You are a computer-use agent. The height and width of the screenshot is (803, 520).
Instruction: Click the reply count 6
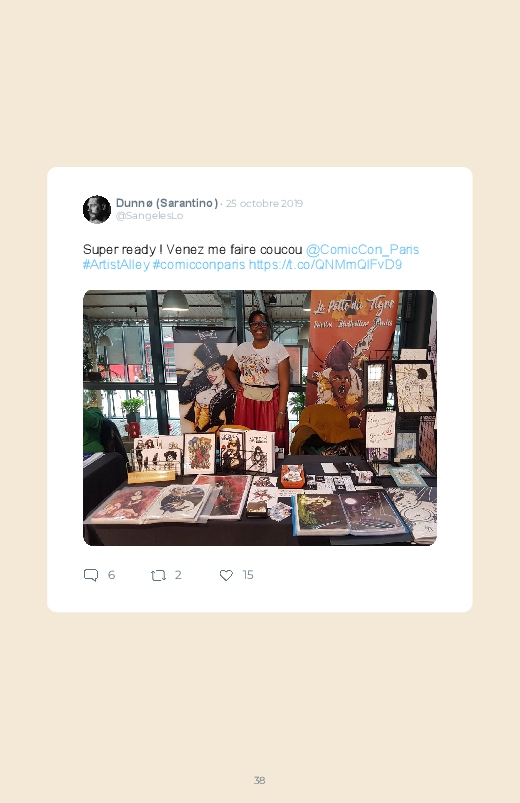coord(111,575)
